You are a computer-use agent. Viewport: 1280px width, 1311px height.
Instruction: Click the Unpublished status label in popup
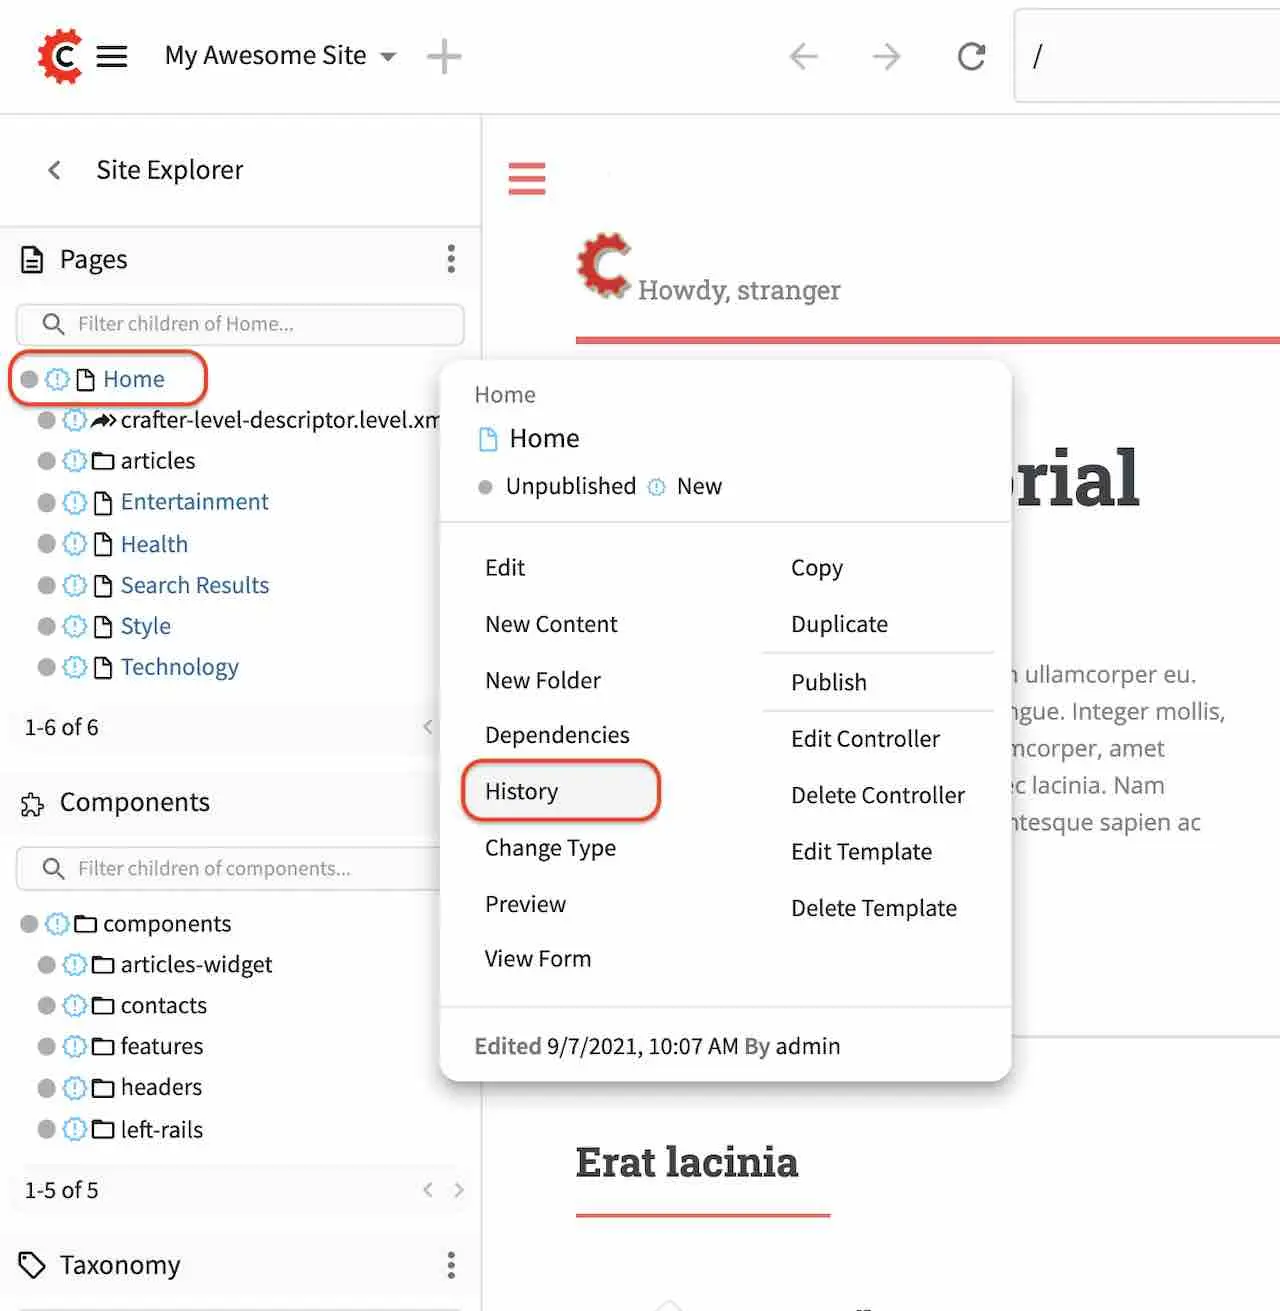pyautogui.click(x=571, y=486)
